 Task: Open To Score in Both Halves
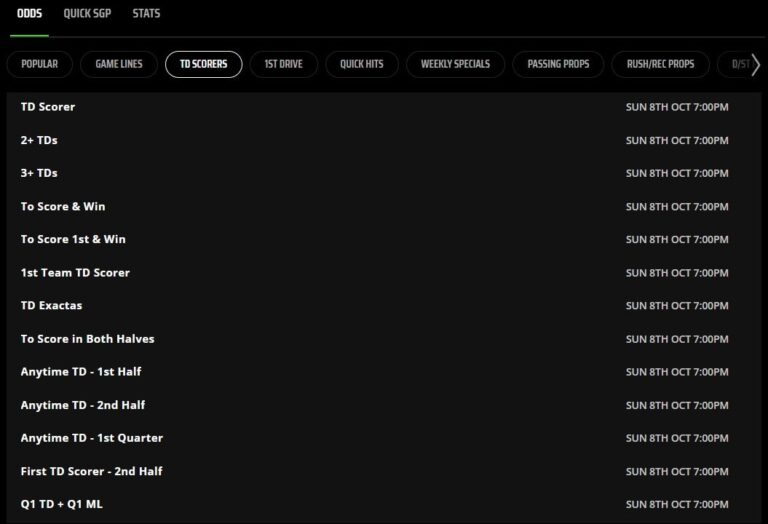click(x=87, y=339)
